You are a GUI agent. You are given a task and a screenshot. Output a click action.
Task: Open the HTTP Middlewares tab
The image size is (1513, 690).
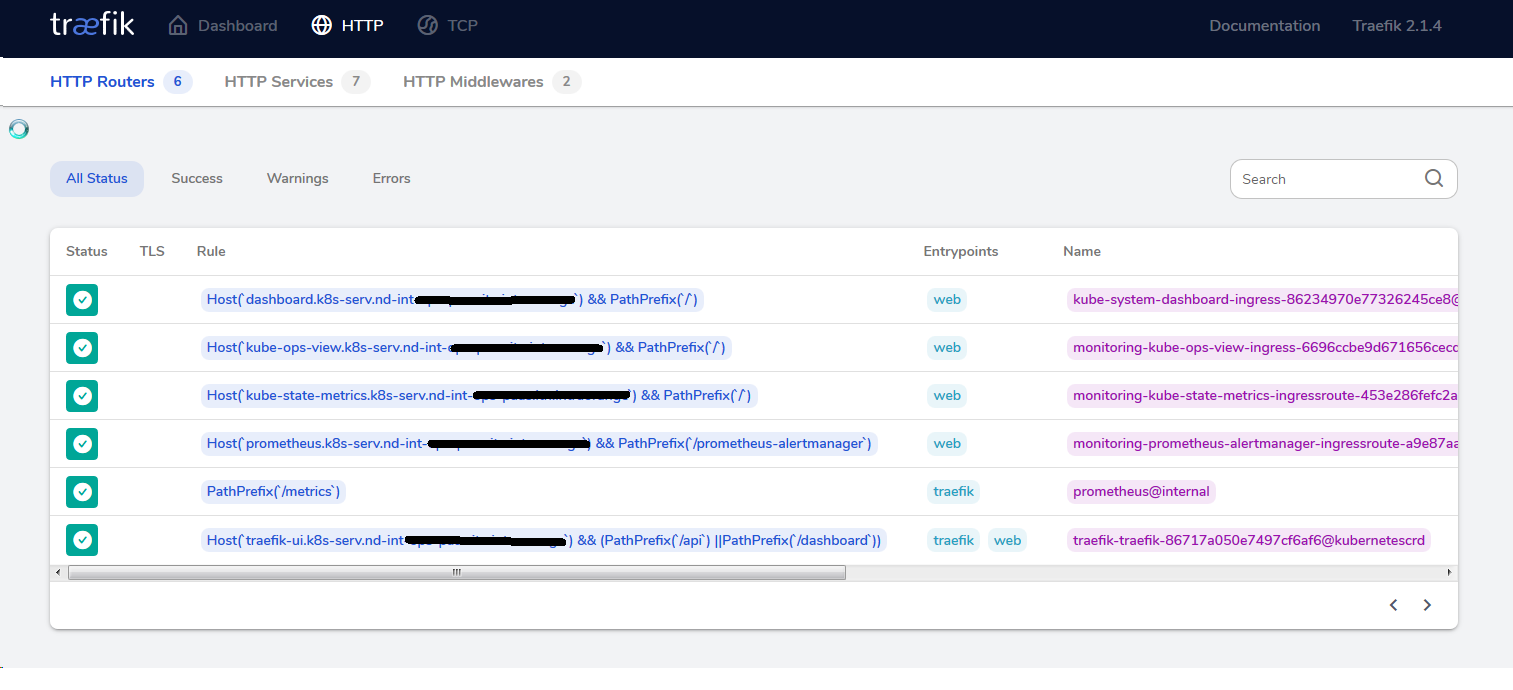[x=472, y=81]
